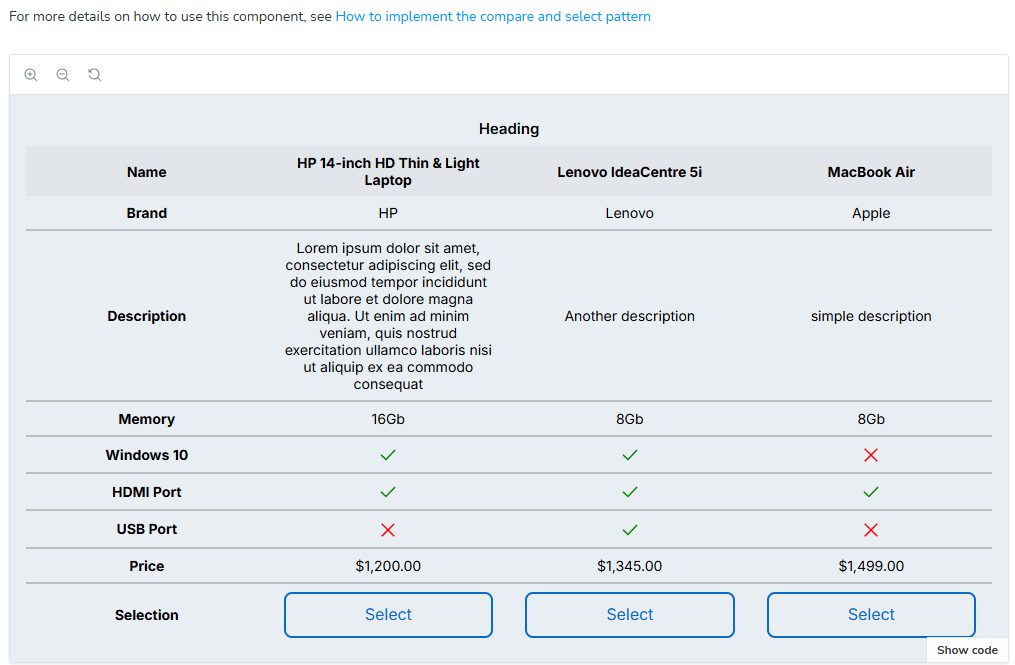Click the 'Memory' row label
The height and width of the screenshot is (665, 1015).
[146, 419]
